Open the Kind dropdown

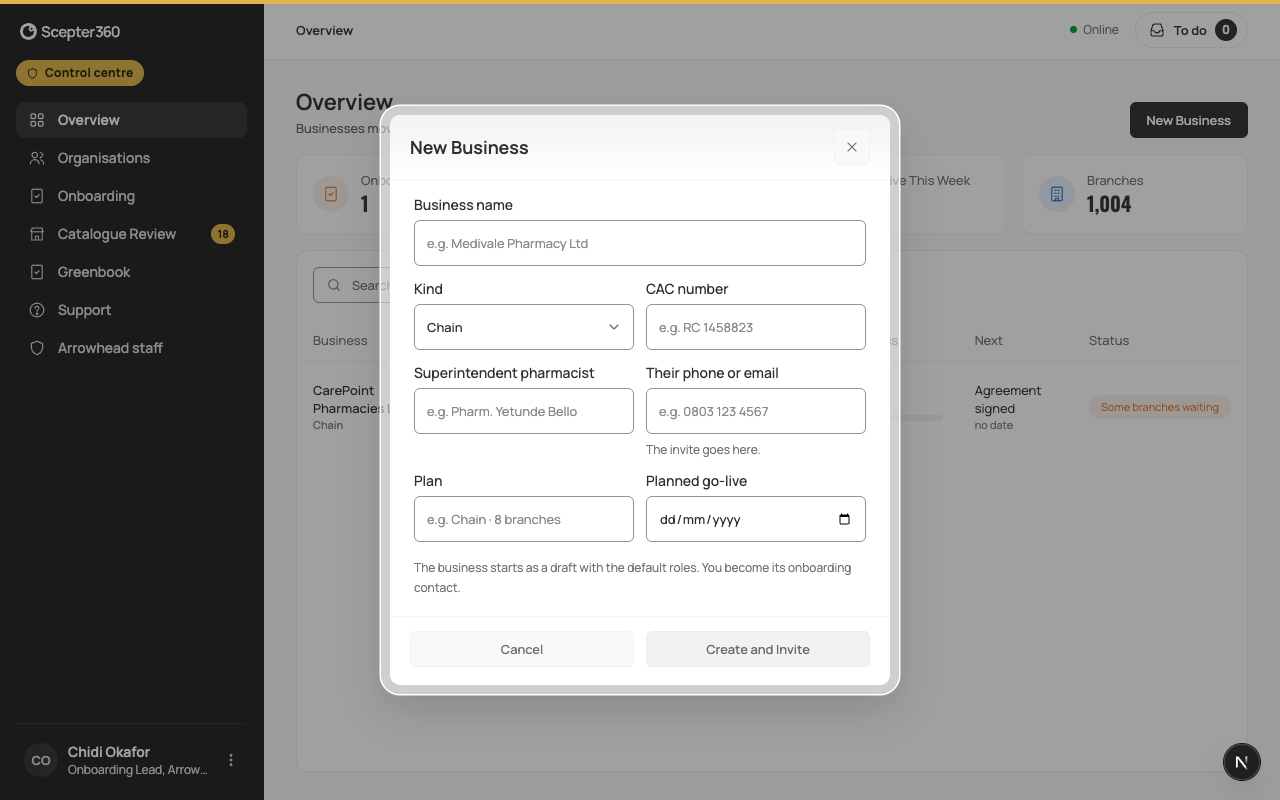click(524, 327)
